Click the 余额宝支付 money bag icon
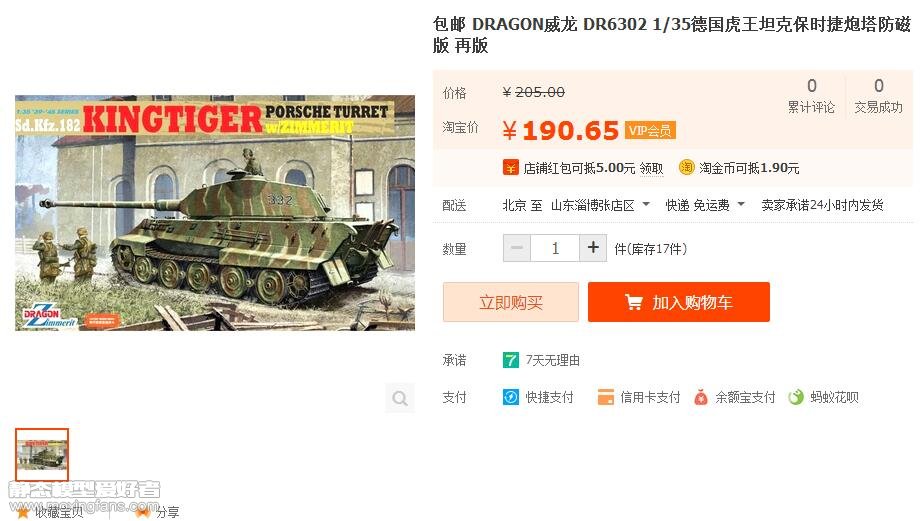922x521 pixels. point(700,398)
